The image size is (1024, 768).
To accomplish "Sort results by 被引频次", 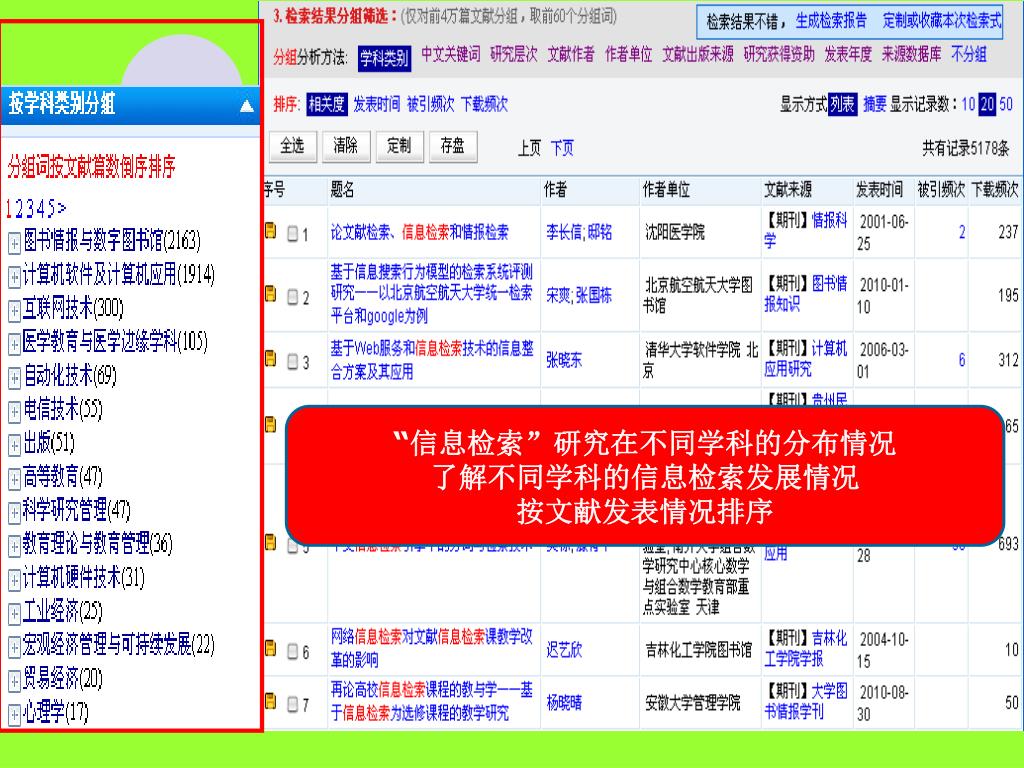I will coord(430,104).
